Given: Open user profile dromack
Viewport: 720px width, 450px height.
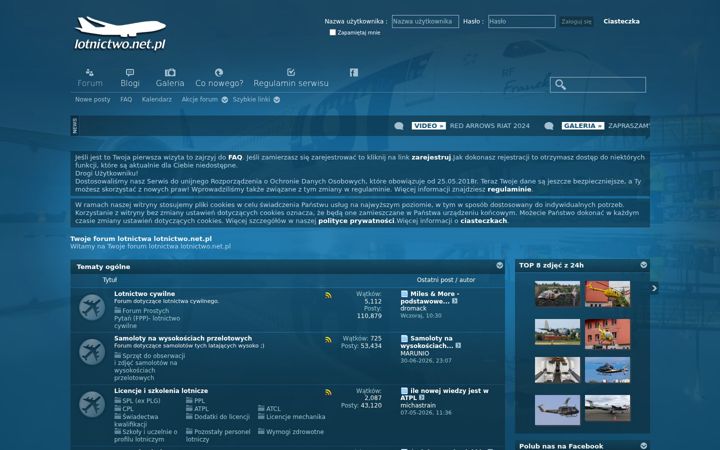Looking at the screenshot, I should tap(413, 309).
